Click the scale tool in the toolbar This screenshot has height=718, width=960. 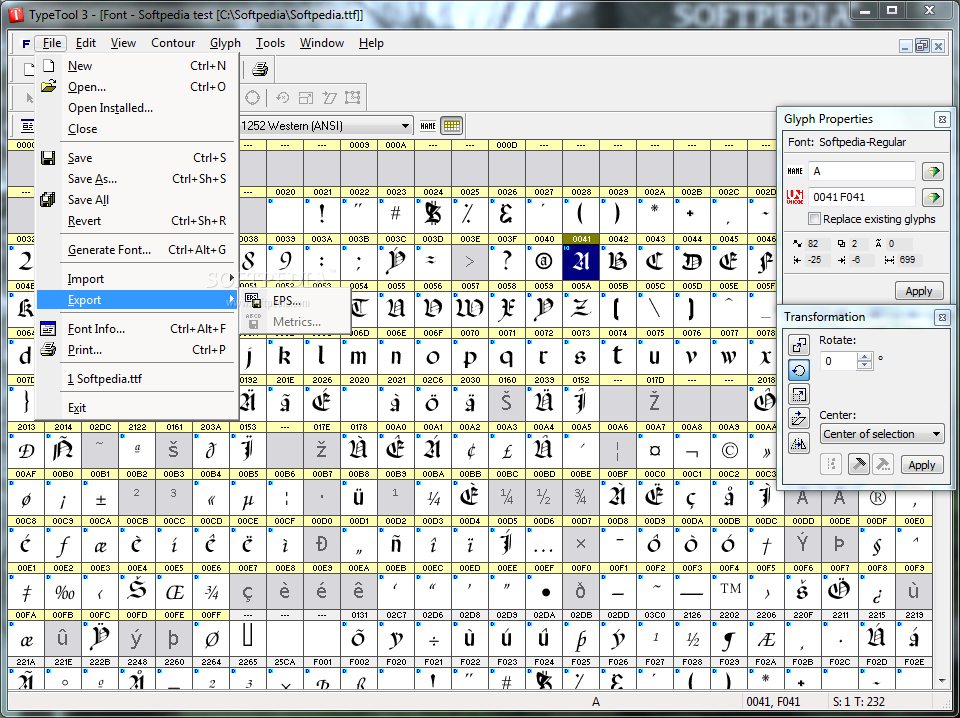click(x=306, y=98)
